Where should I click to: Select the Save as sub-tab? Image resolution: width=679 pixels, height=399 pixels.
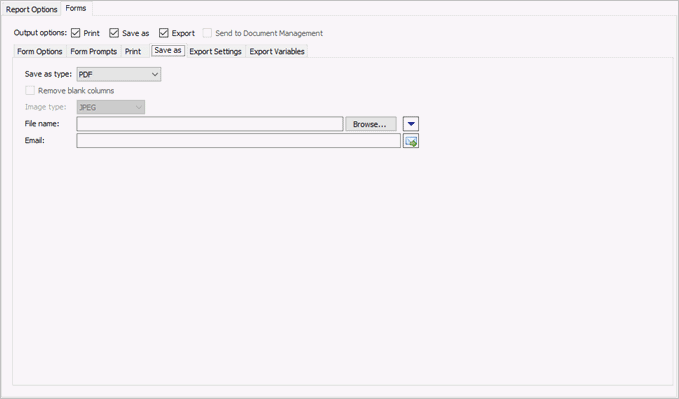[168, 50]
